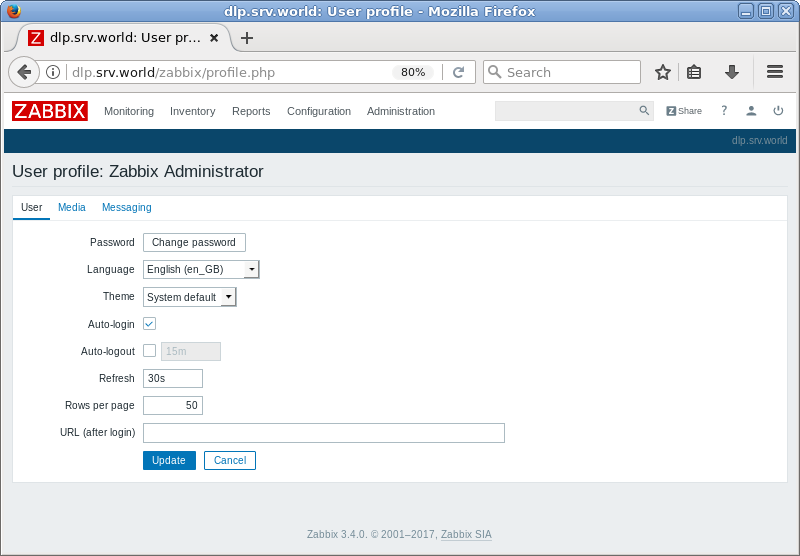Click the Firefox icon in title bar

click(x=13, y=11)
